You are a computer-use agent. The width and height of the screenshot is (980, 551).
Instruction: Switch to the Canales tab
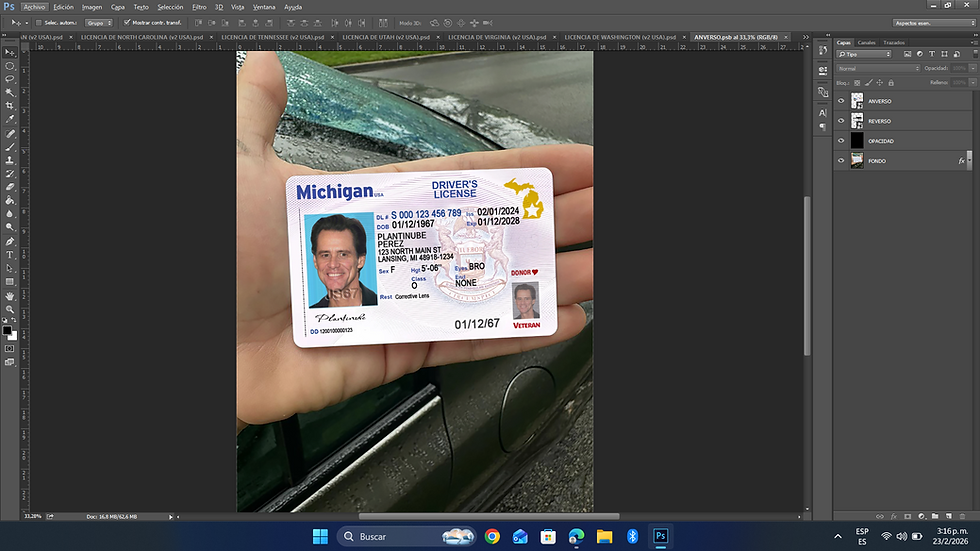pyautogui.click(x=866, y=42)
